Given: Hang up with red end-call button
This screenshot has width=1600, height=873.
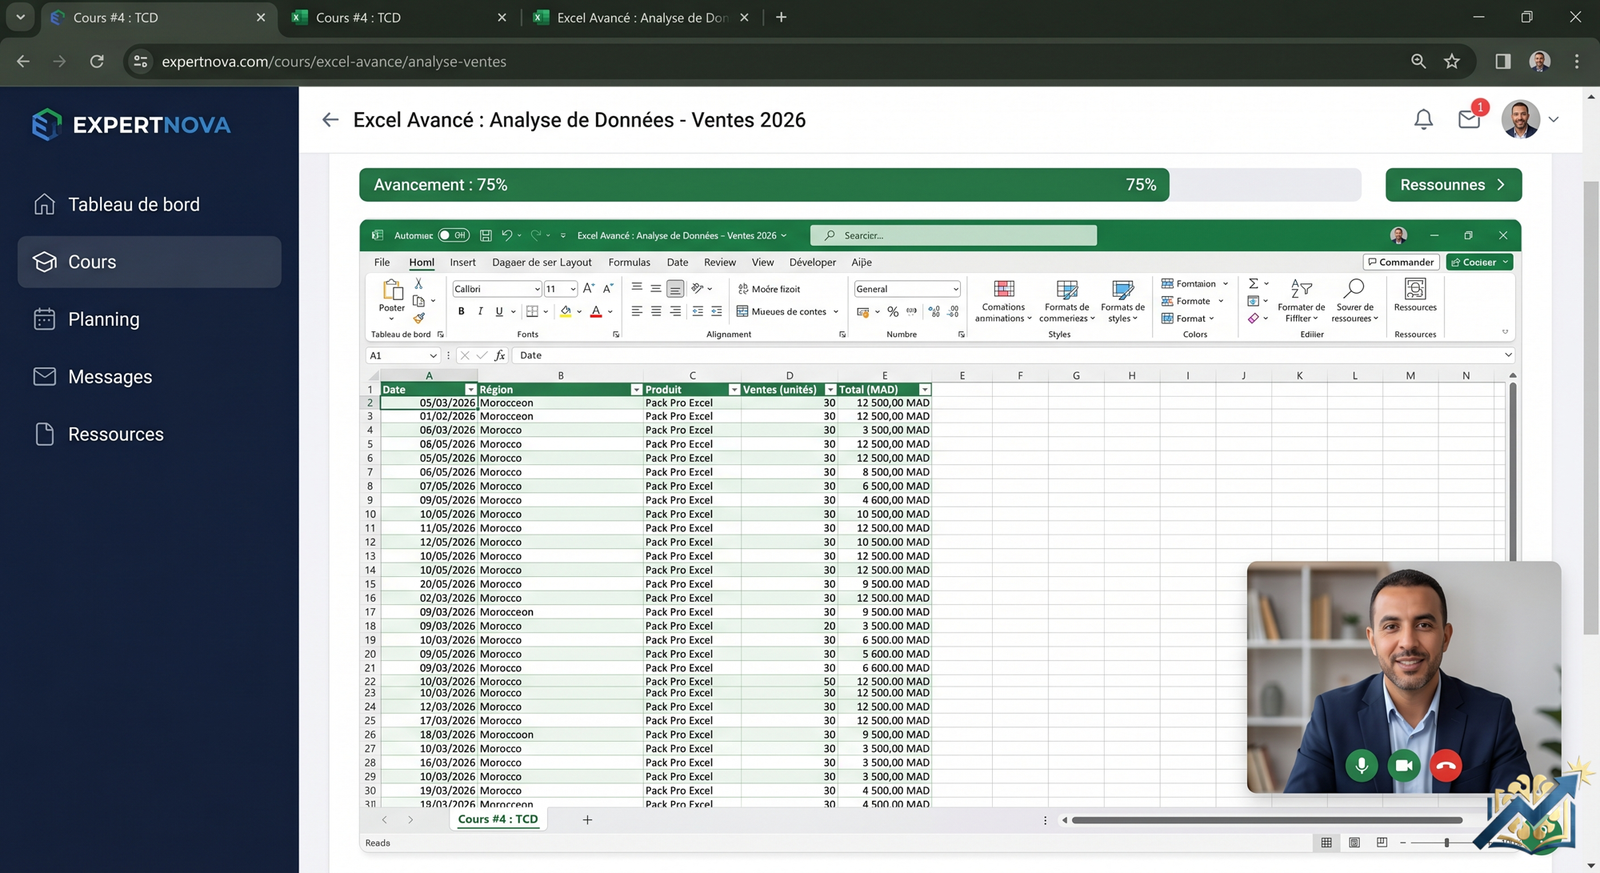Looking at the screenshot, I should tap(1446, 765).
